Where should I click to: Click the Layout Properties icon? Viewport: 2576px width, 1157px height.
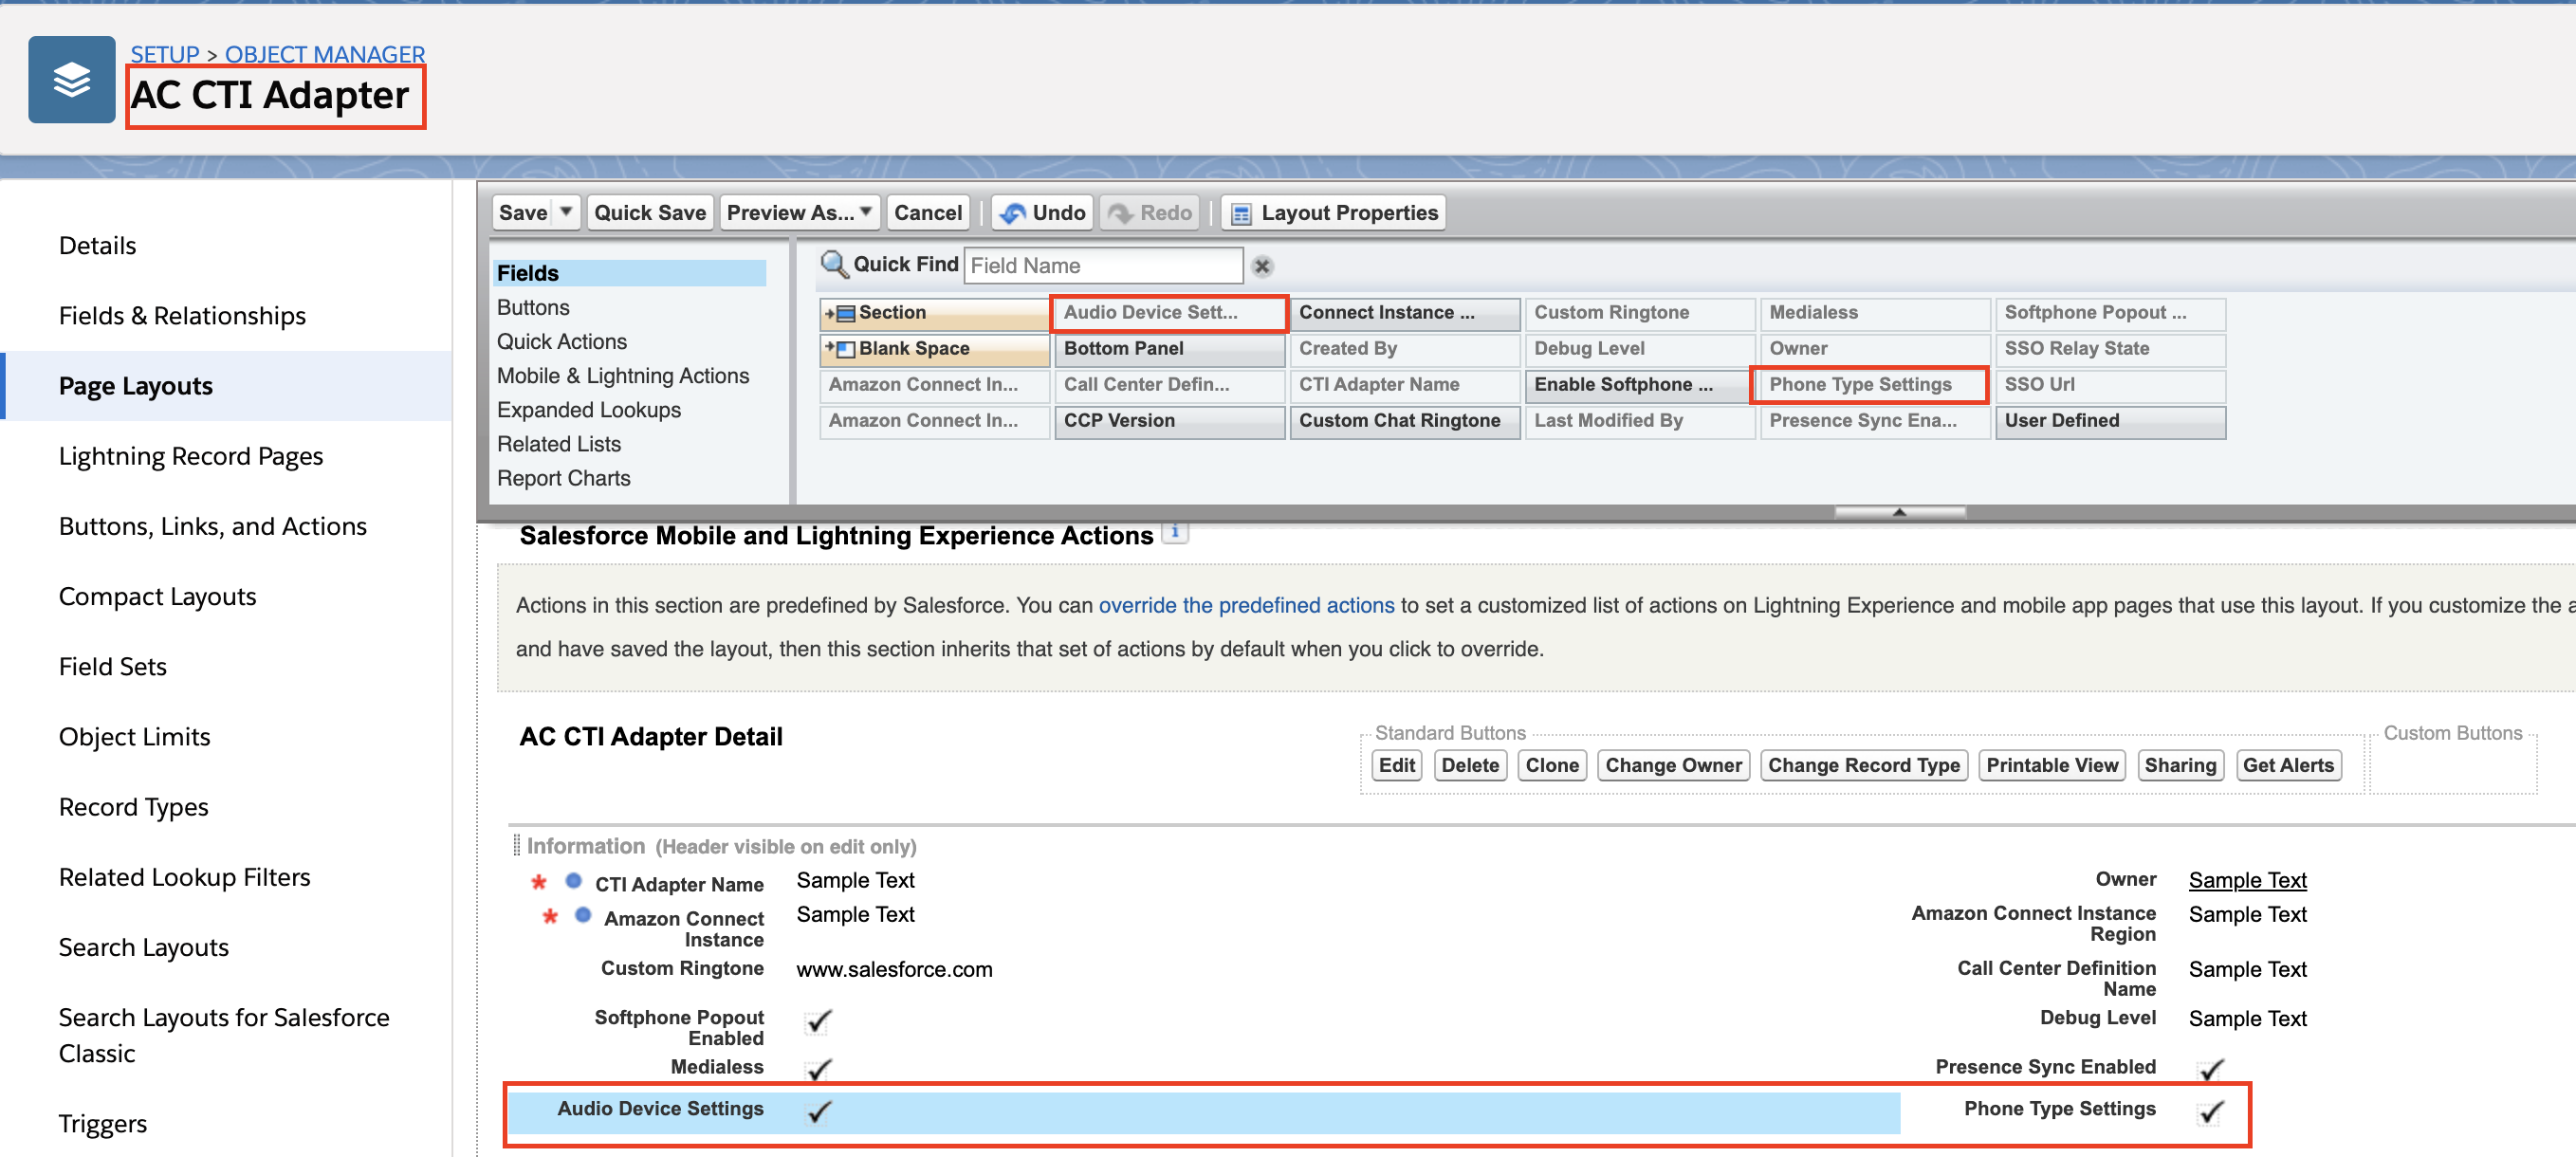click(x=1241, y=213)
